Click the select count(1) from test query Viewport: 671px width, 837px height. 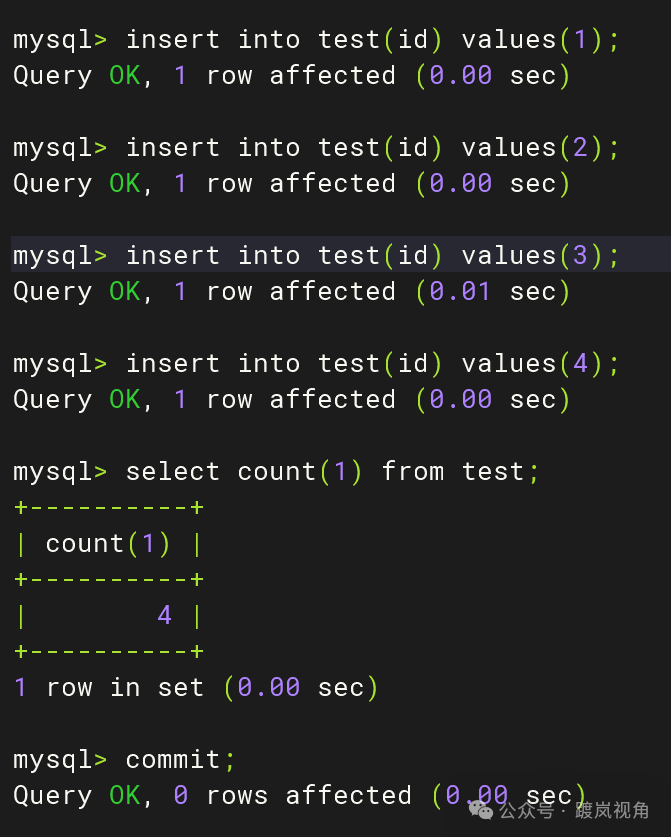pyautogui.click(x=276, y=472)
